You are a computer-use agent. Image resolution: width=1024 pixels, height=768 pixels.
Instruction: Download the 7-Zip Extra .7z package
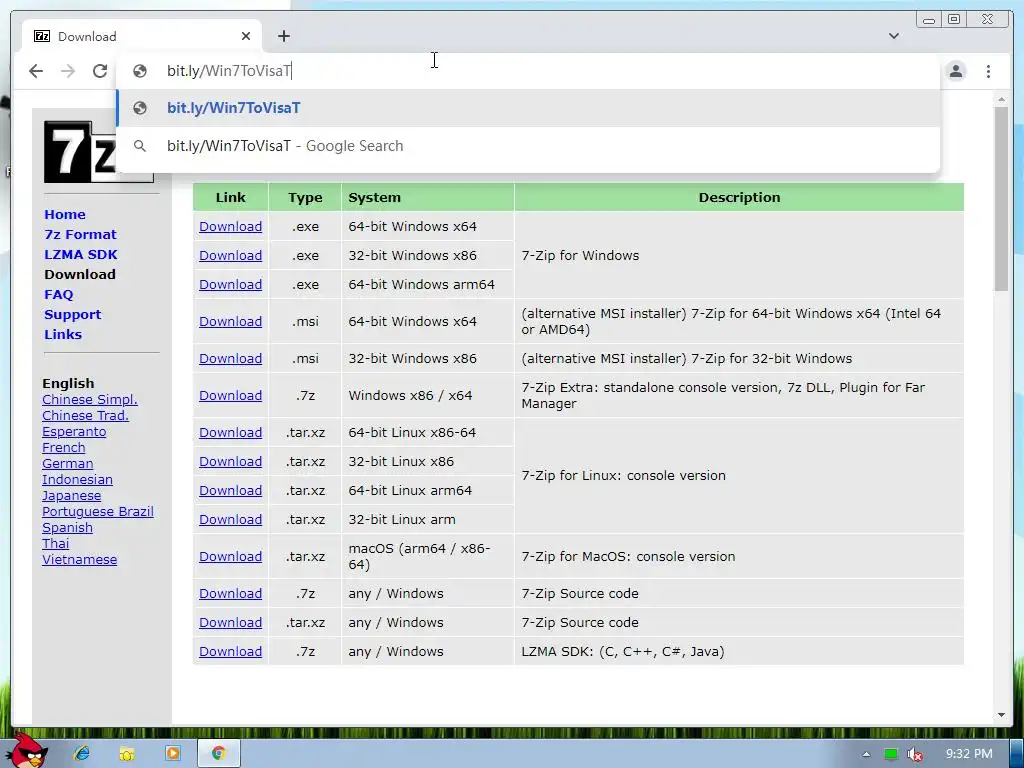[x=231, y=395]
